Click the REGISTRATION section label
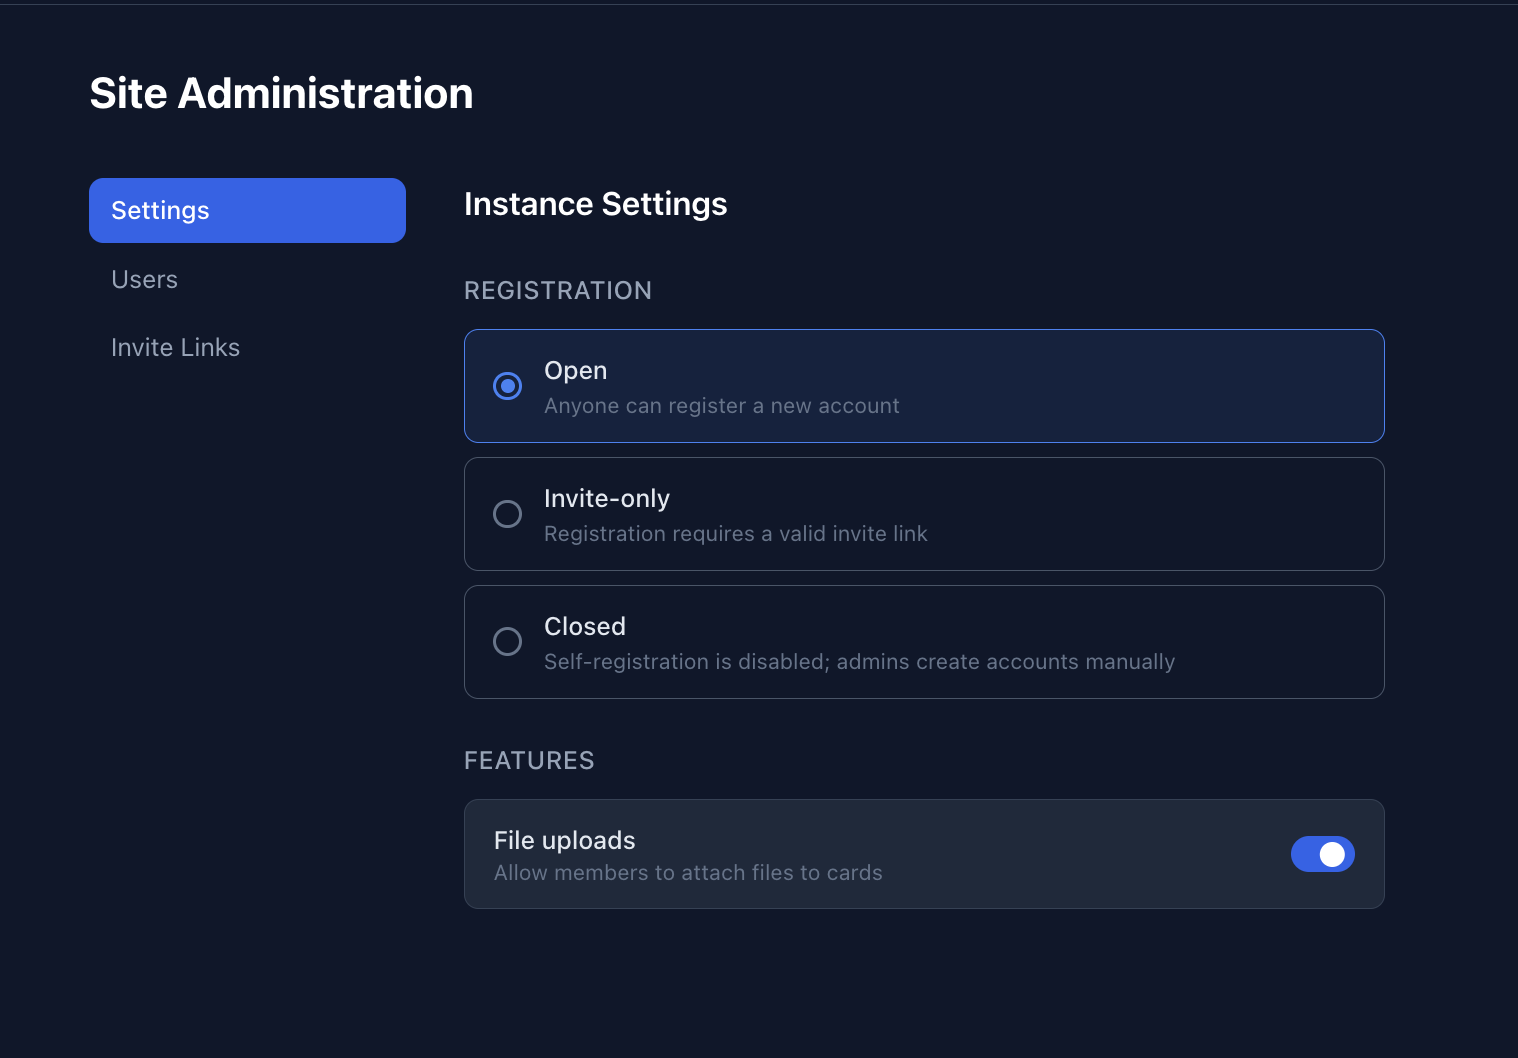The width and height of the screenshot is (1518, 1058). (x=558, y=290)
